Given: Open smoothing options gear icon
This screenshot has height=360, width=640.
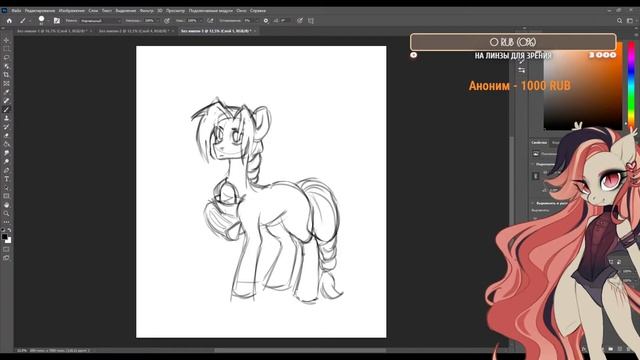Looking at the screenshot, I should pyautogui.click(x=266, y=20).
